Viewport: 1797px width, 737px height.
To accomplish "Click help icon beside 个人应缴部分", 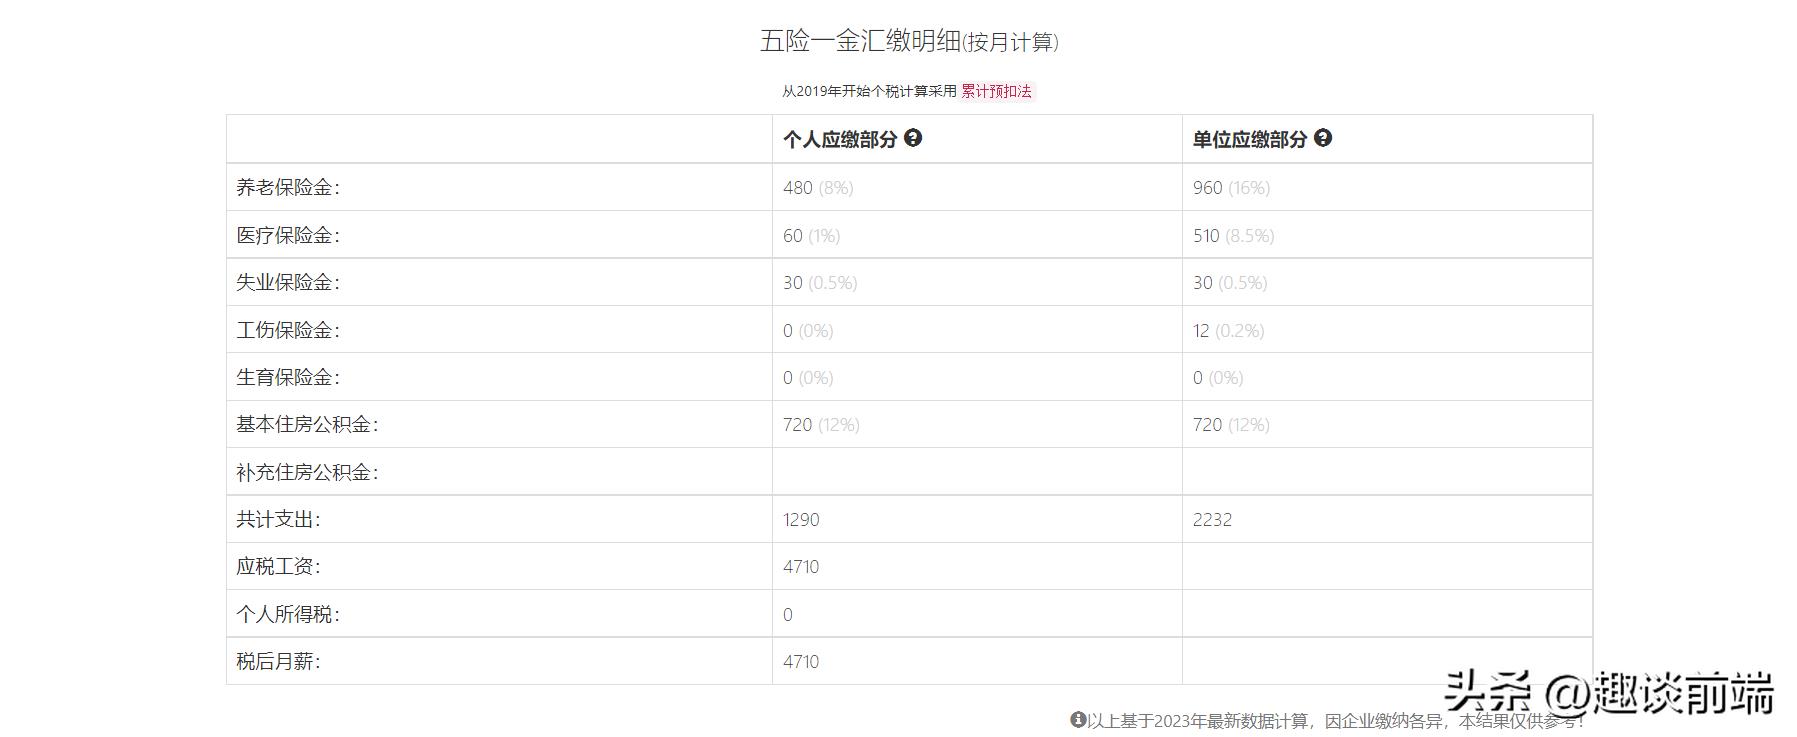I will coord(912,138).
